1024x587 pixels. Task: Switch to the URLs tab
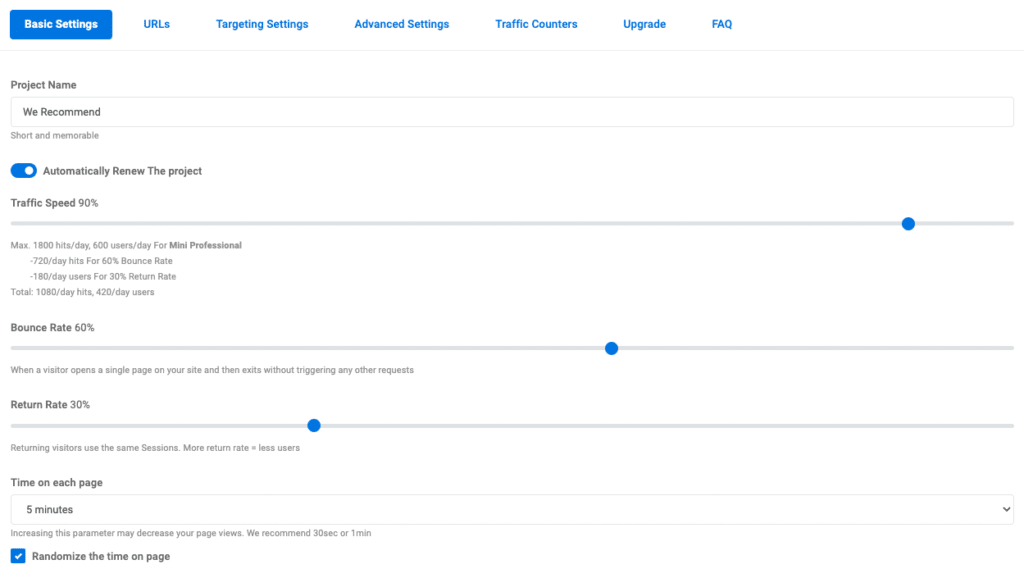pos(157,24)
